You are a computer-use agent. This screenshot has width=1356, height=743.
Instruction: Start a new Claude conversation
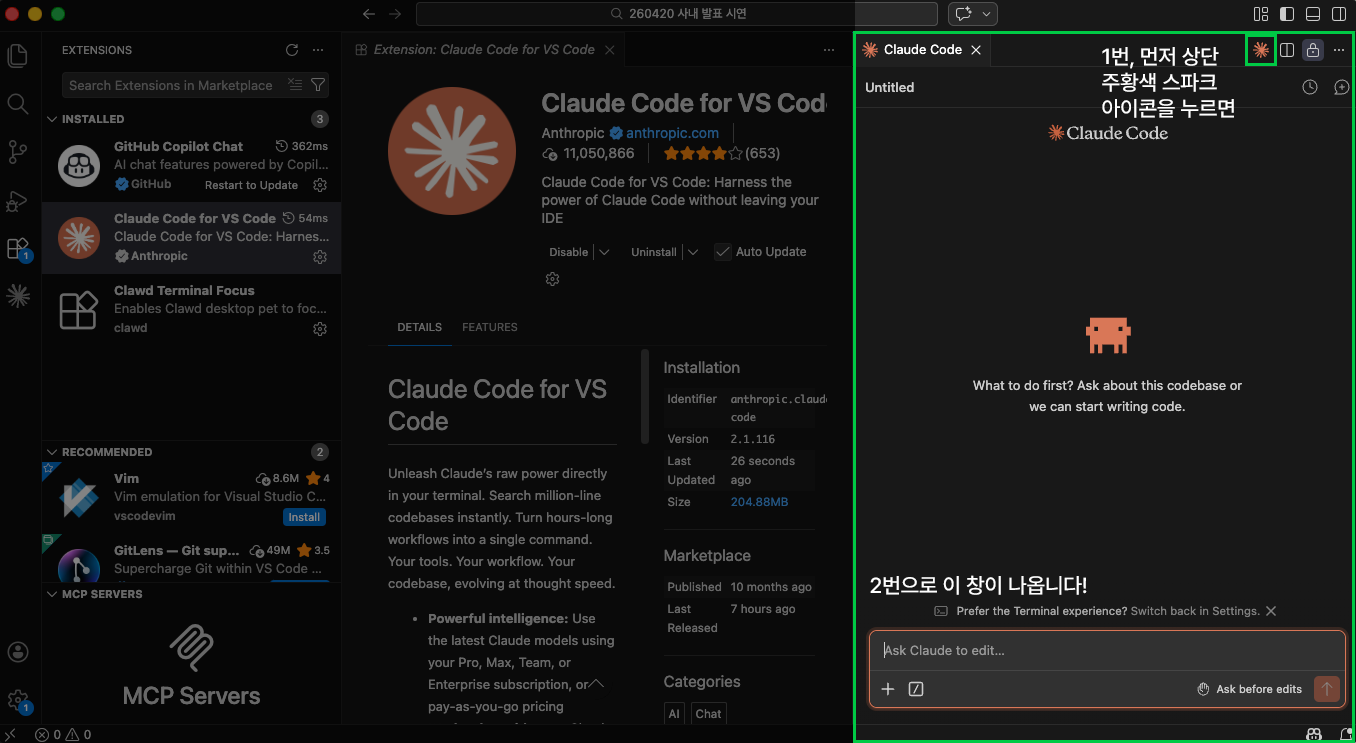coord(1342,87)
